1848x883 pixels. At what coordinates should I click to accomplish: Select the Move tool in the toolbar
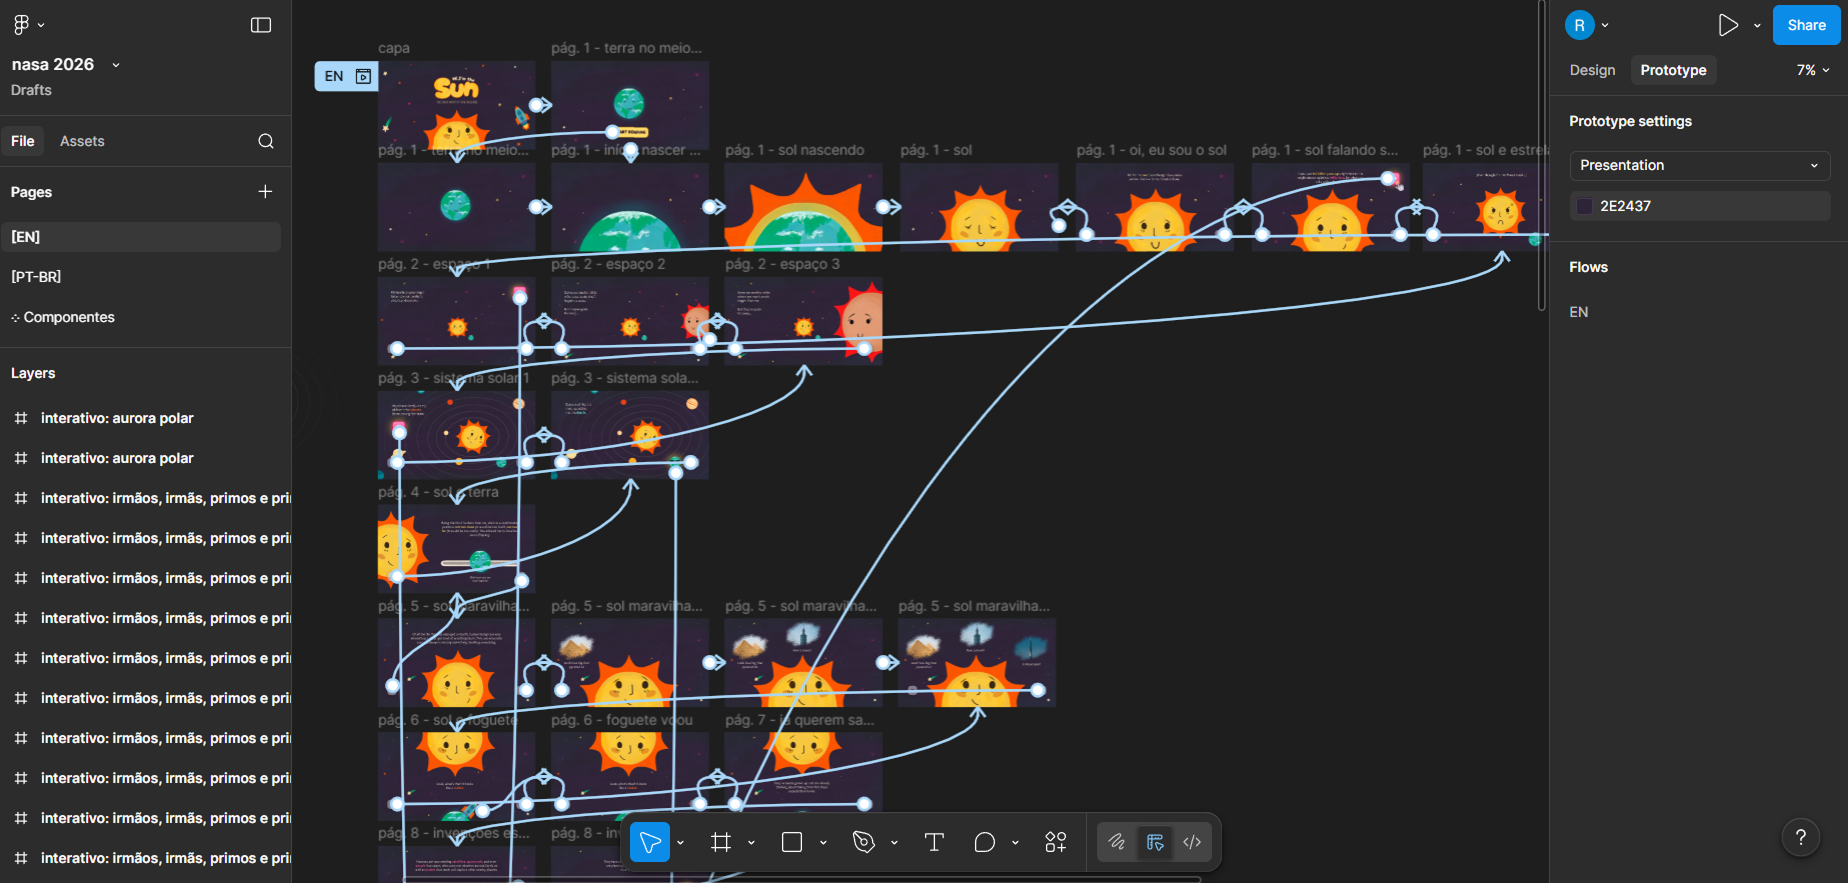650,842
